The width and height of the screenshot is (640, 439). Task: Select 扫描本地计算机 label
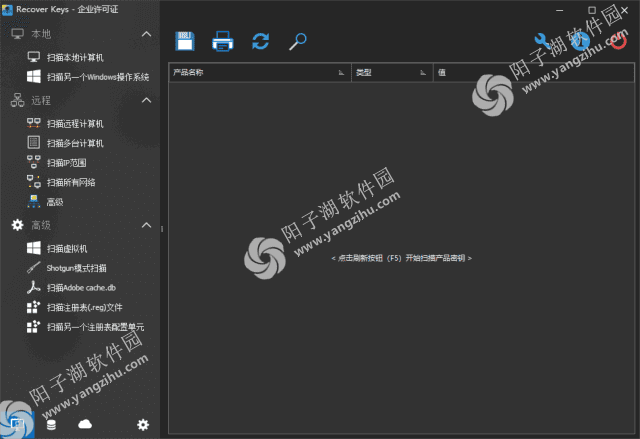click(x=75, y=58)
